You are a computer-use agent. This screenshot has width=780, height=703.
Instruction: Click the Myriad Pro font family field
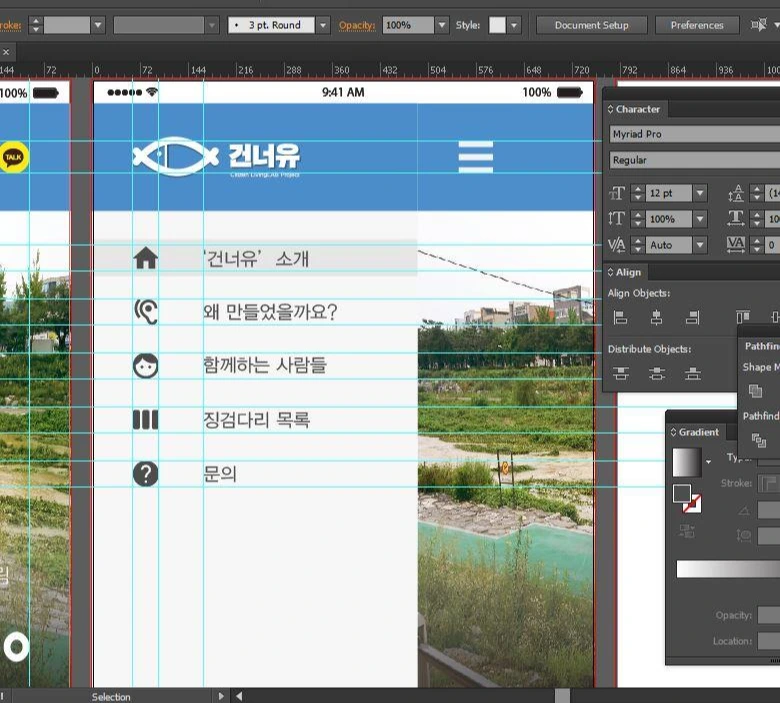pyautogui.click(x=694, y=134)
